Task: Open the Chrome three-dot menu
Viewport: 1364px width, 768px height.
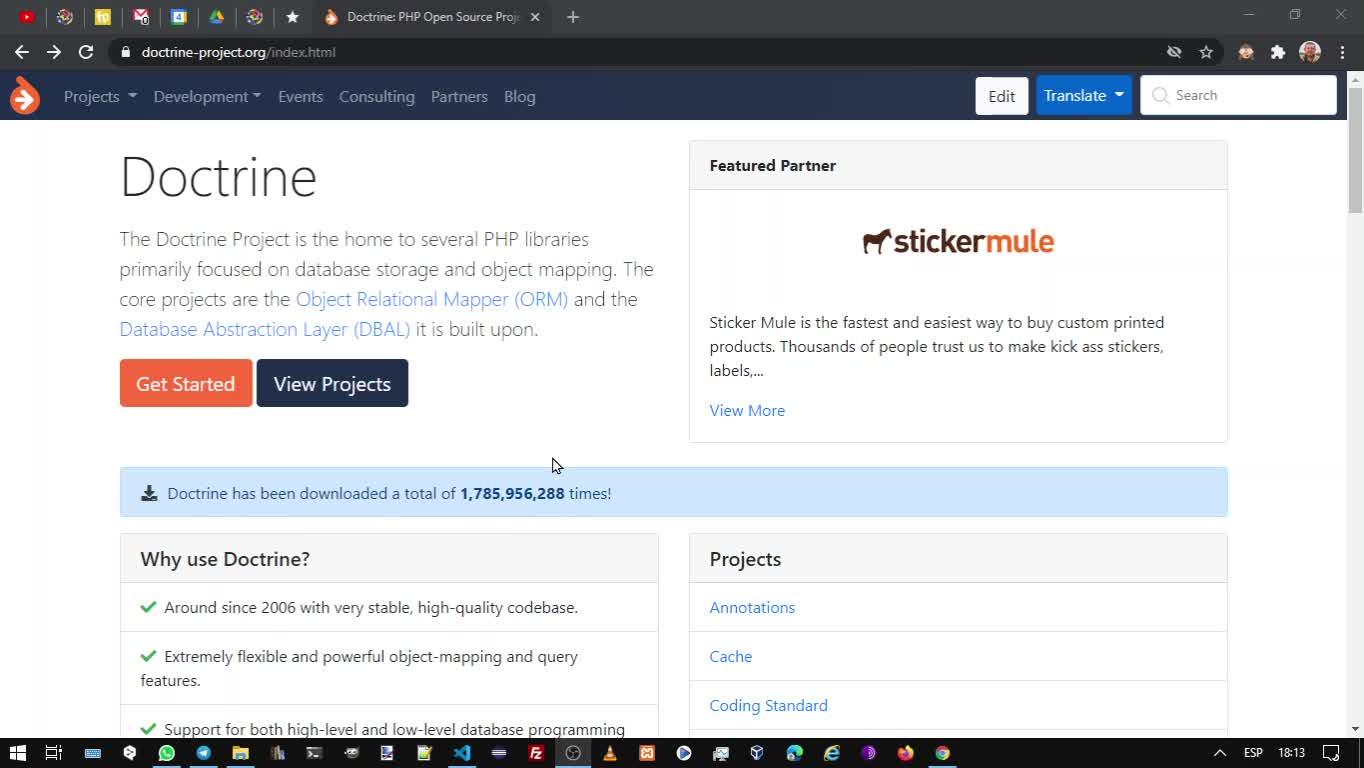Action: coord(1342,52)
